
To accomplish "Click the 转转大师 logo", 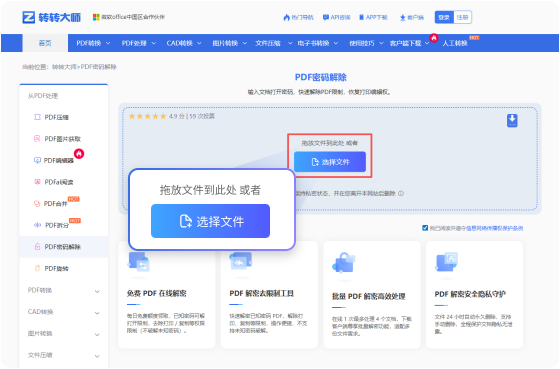I will [52, 17].
